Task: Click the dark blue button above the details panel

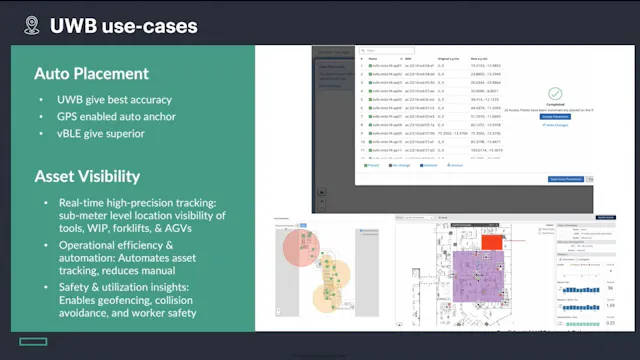Action: [x=606, y=218]
